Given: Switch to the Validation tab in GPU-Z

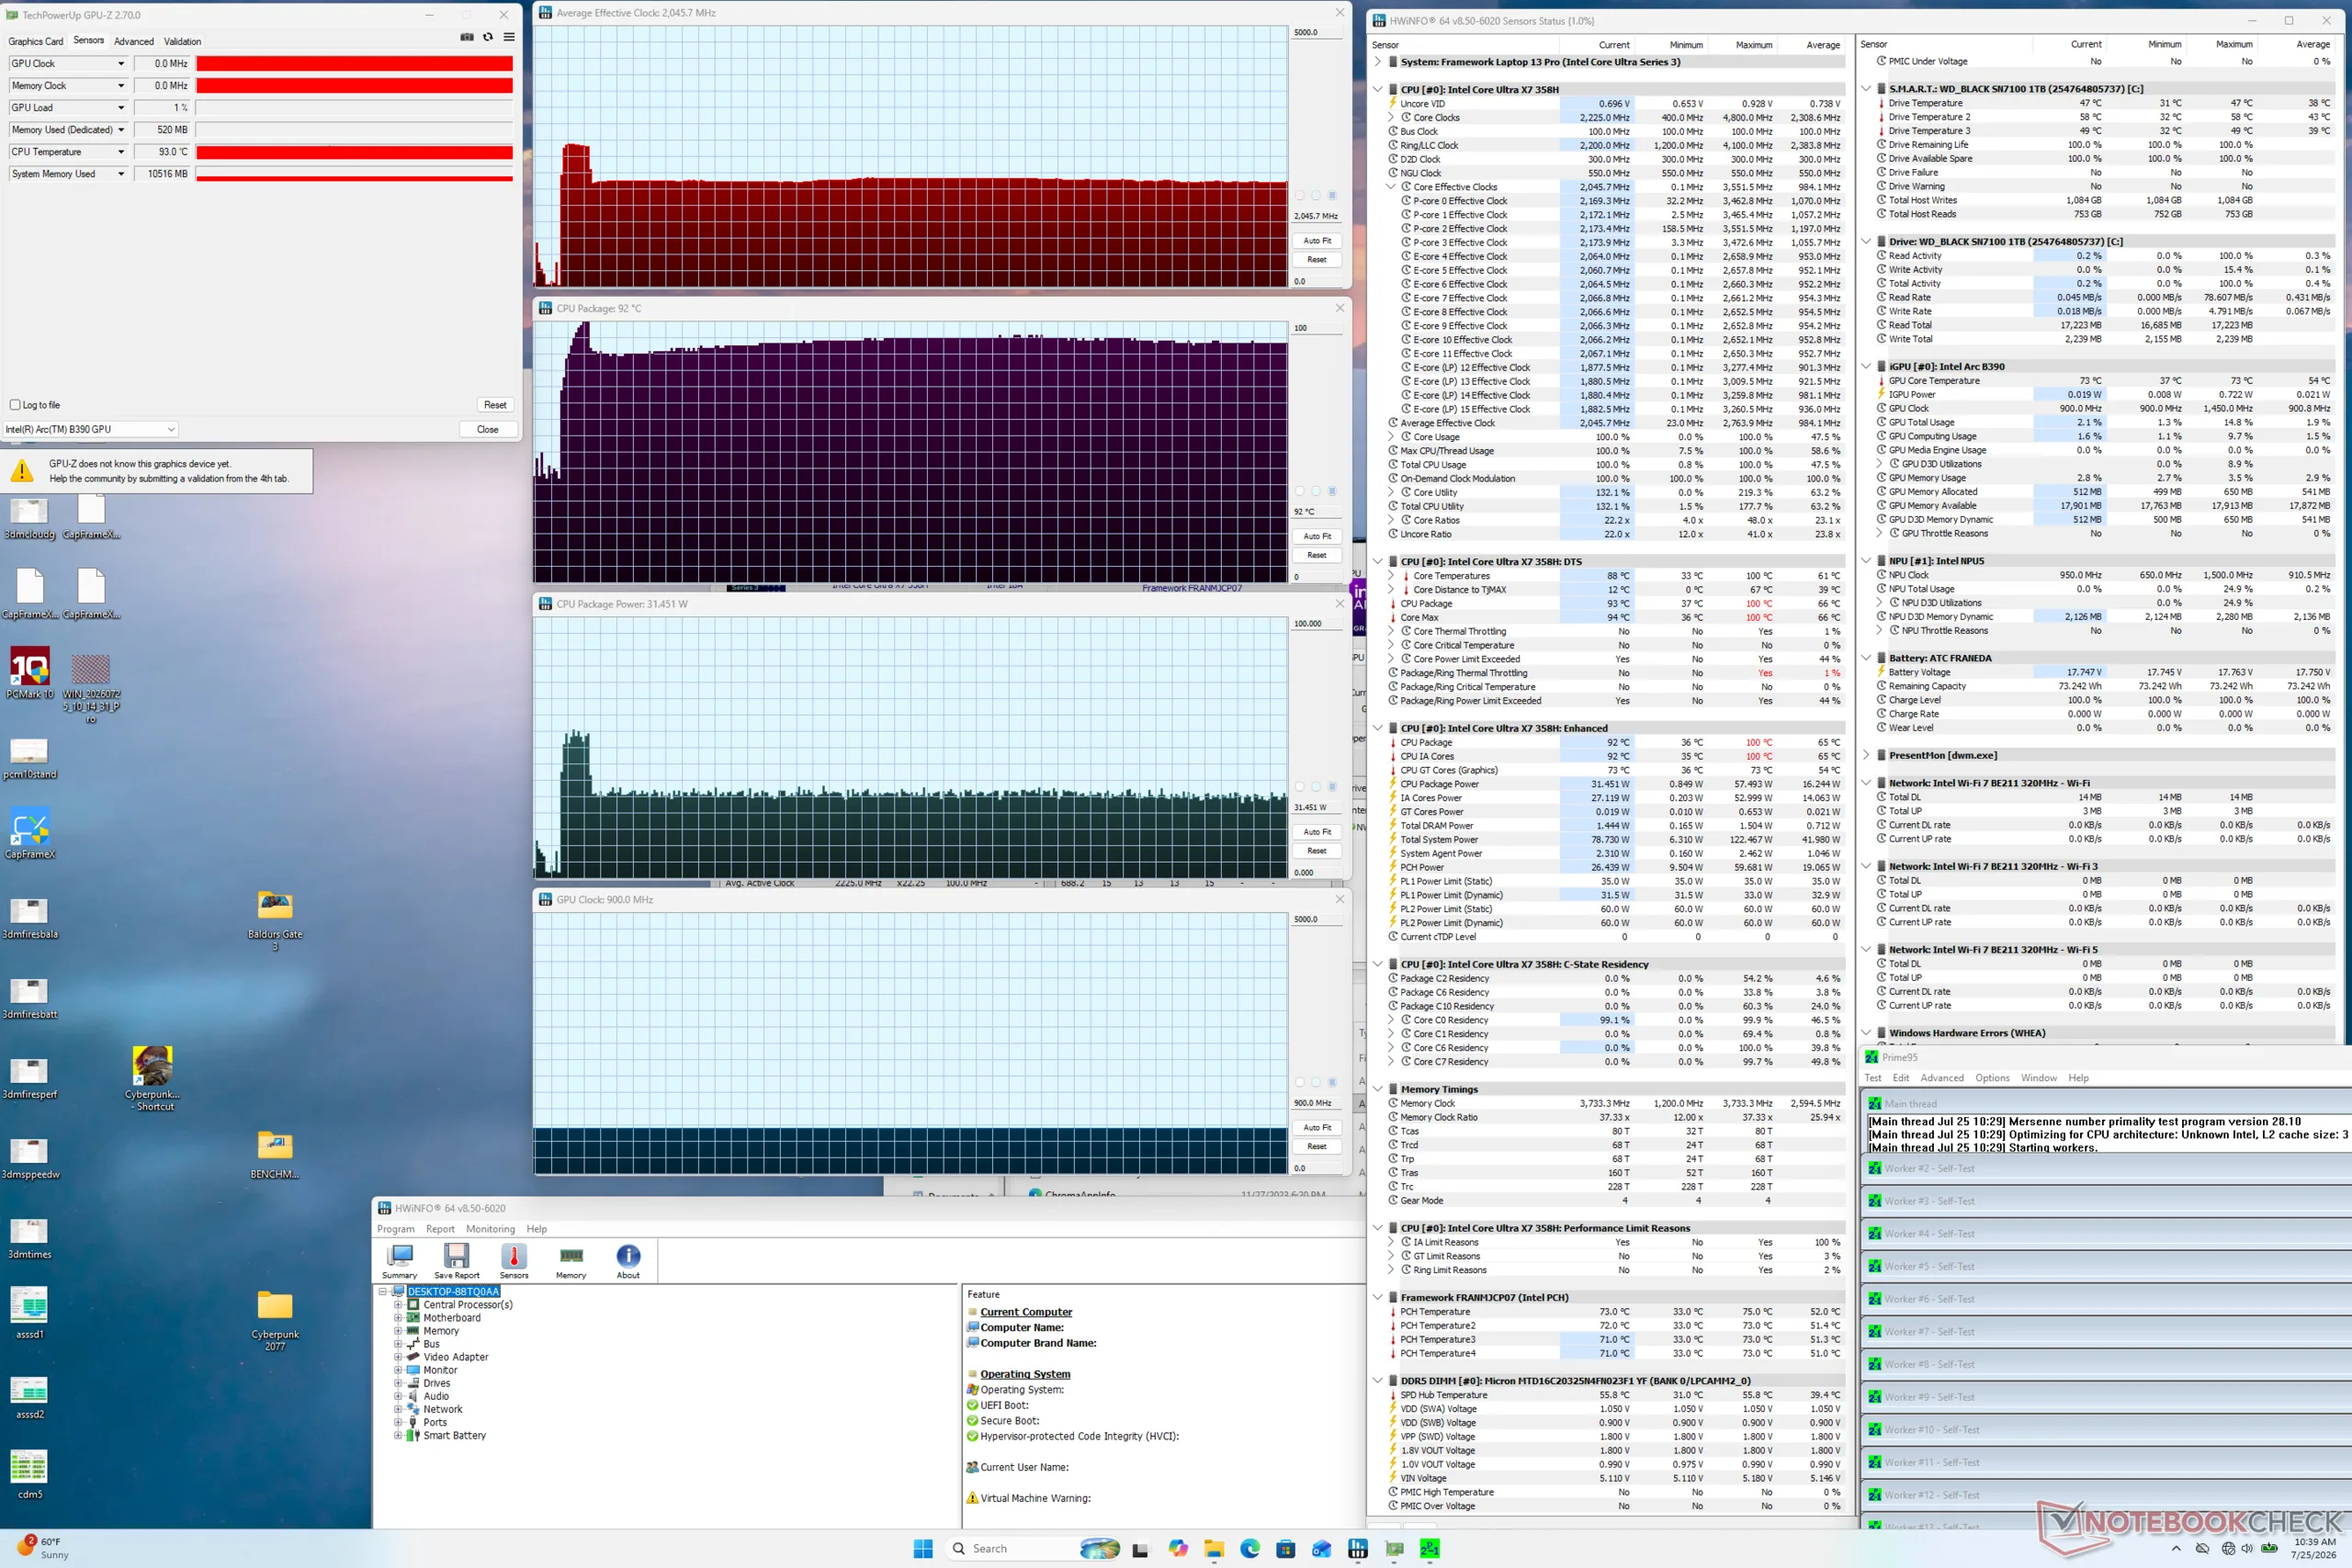Looking at the screenshot, I should tap(182, 41).
